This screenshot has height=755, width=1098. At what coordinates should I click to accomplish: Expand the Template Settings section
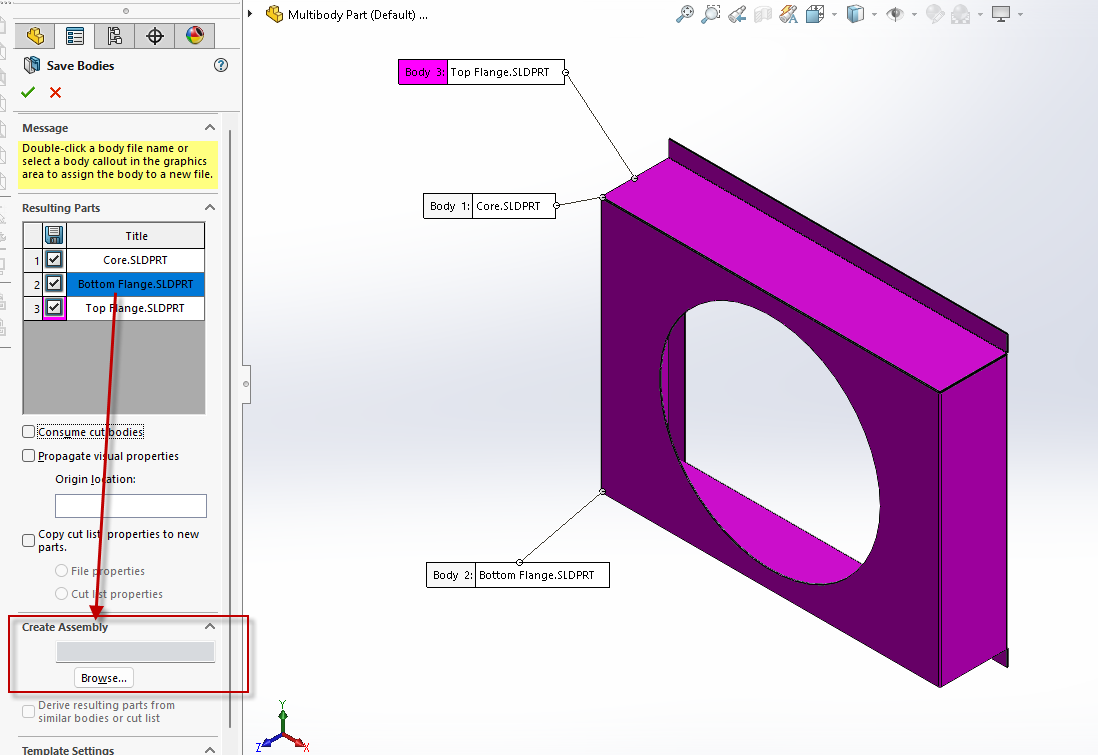[x=209, y=749]
